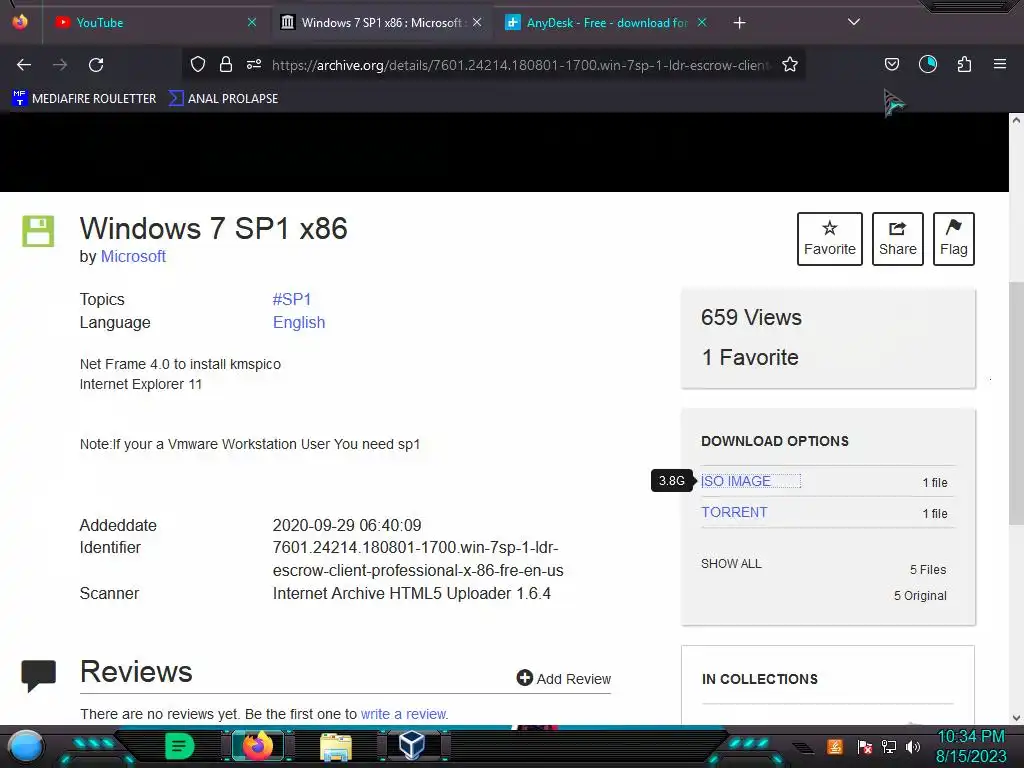Screen dimensions: 1024x768
Task: Click scrollbar up arrow
Action: click(1016, 120)
